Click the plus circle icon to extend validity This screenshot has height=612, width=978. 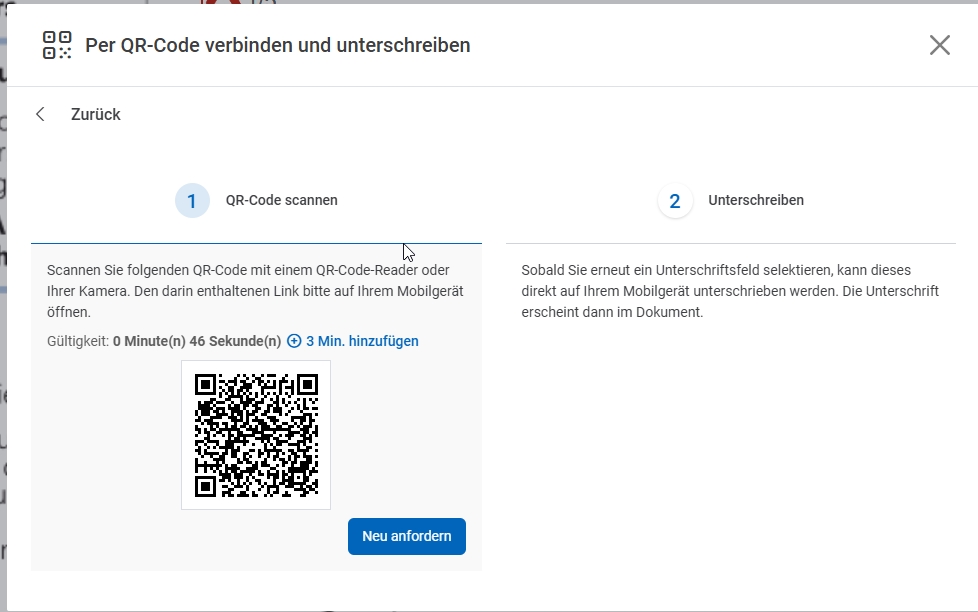point(294,341)
